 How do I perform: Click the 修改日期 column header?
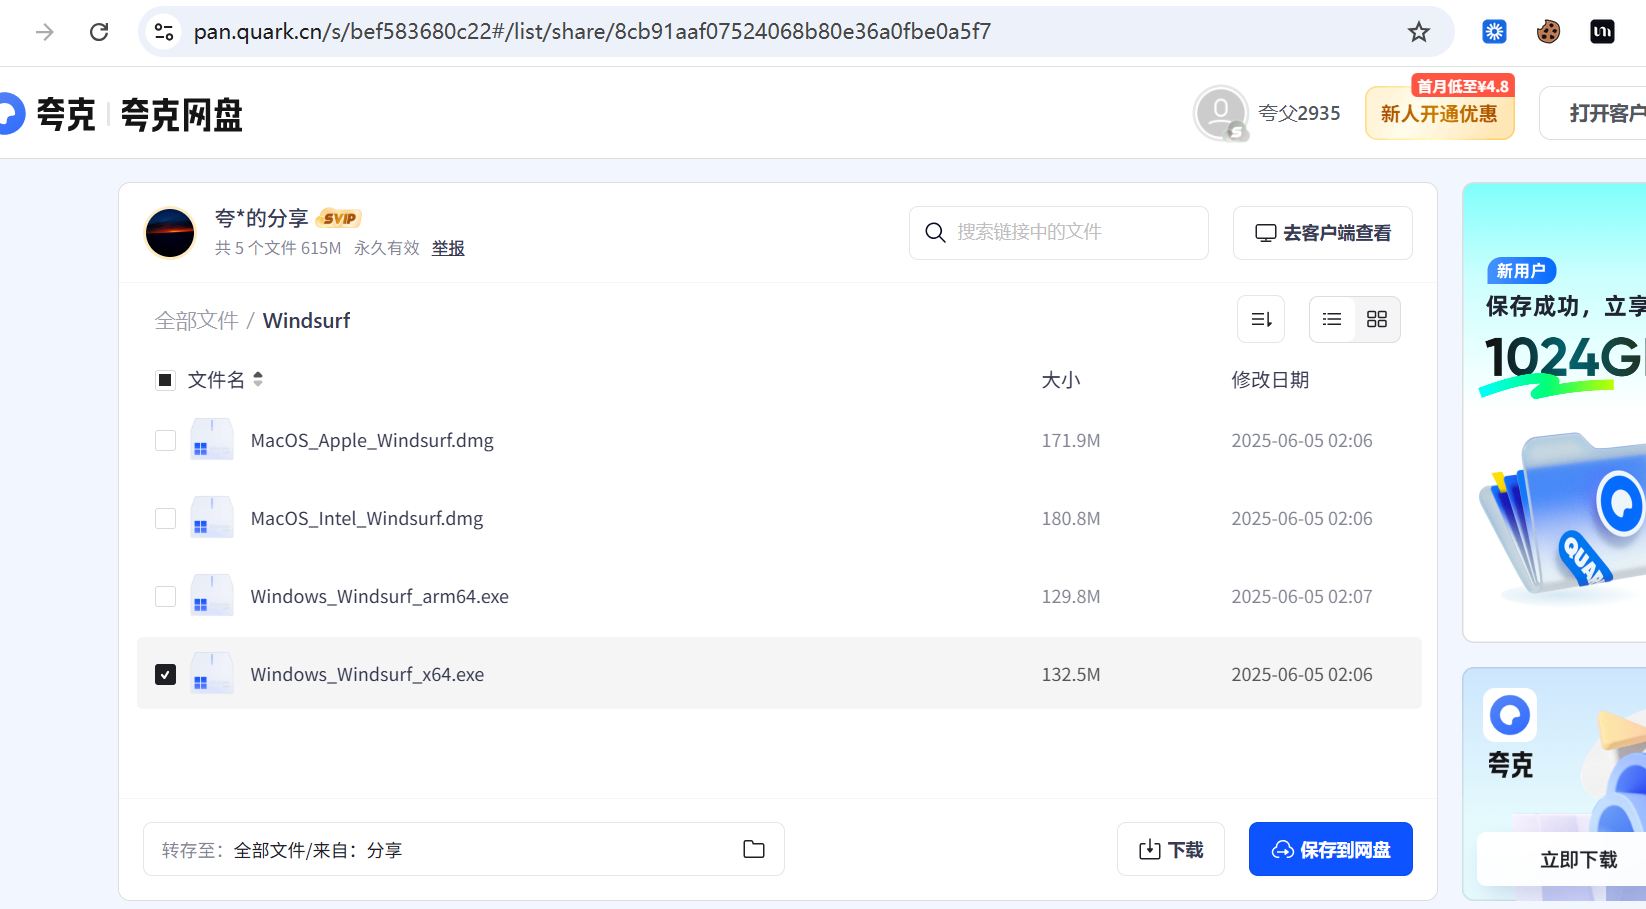click(1270, 380)
